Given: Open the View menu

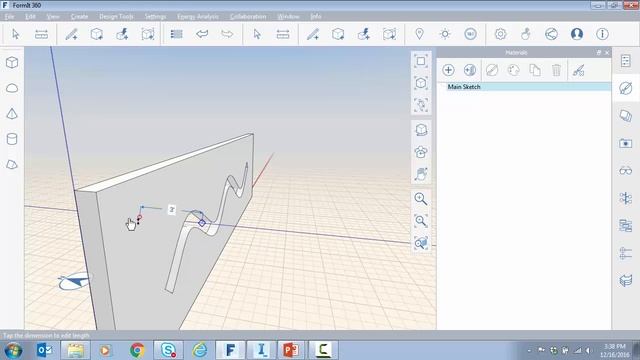Looking at the screenshot, I should (x=53, y=16).
